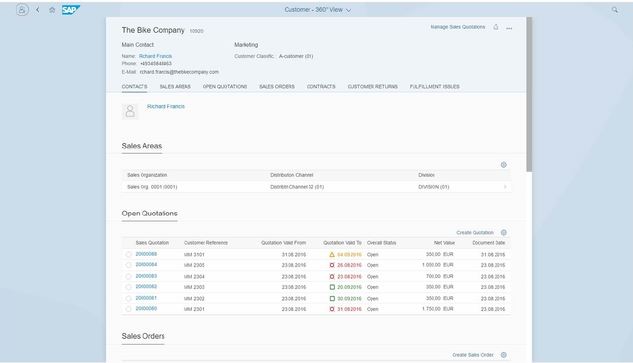Click net value 1.750,00 EUR cell
The image size is (633, 363).
pos(438,309)
